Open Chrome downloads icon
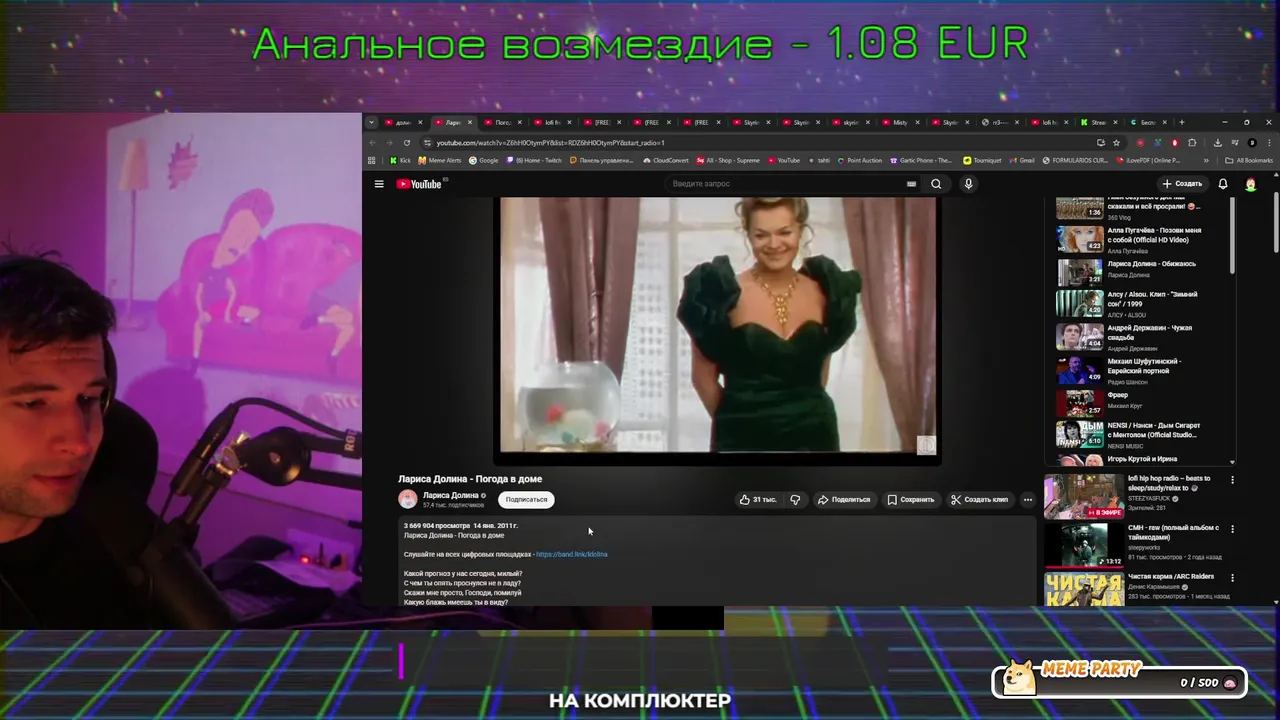 pyautogui.click(x=1217, y=143)
